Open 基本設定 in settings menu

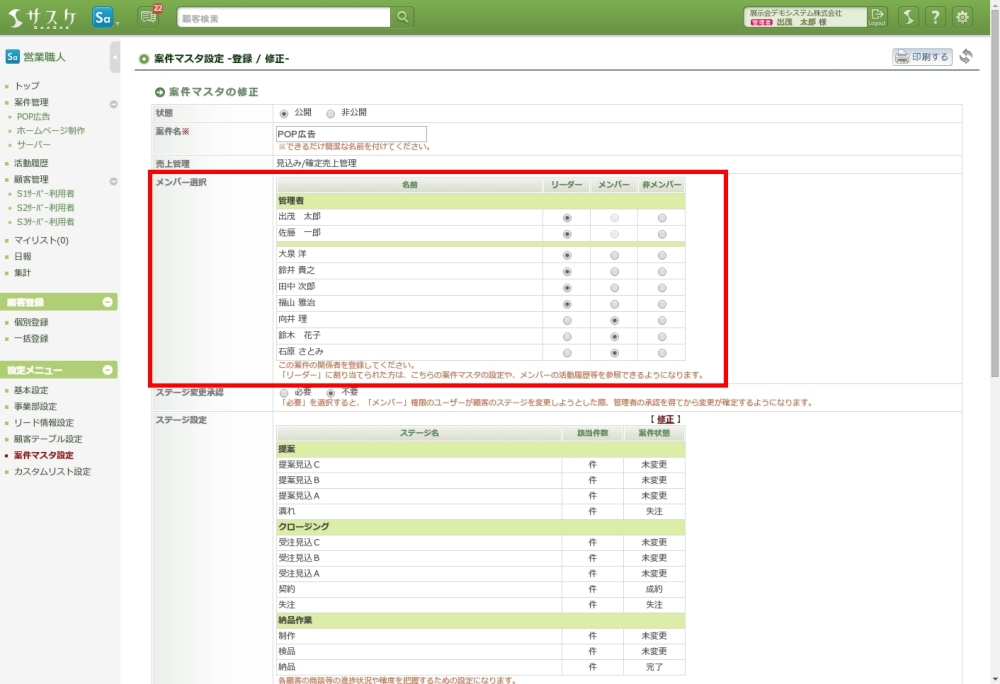(31, 390)
